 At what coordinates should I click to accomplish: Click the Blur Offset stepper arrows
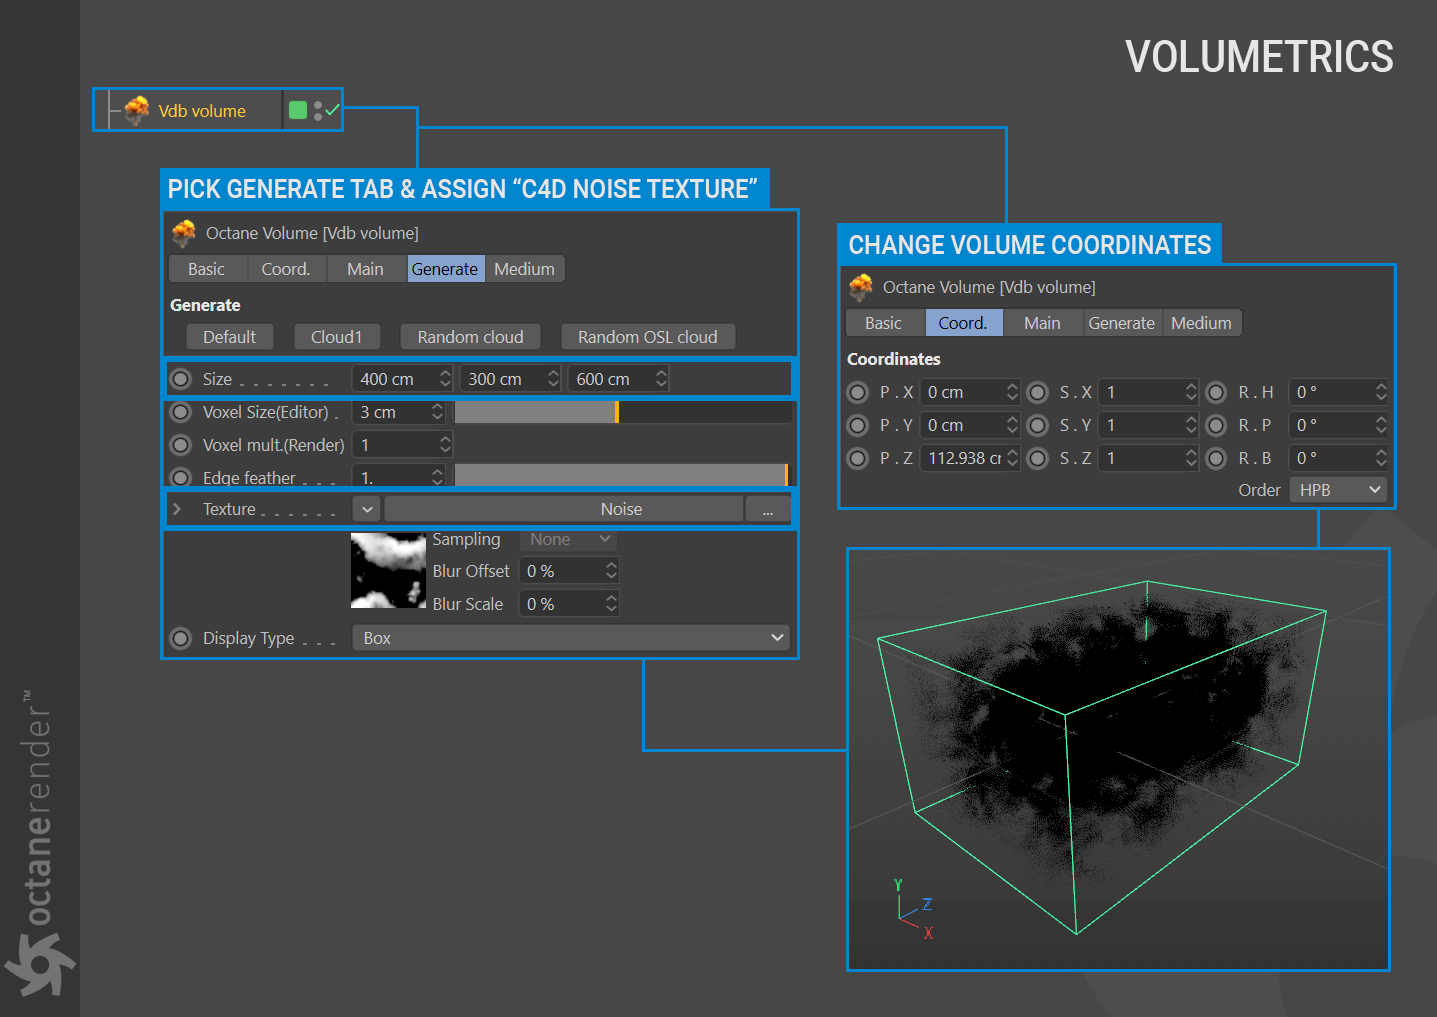612,571
